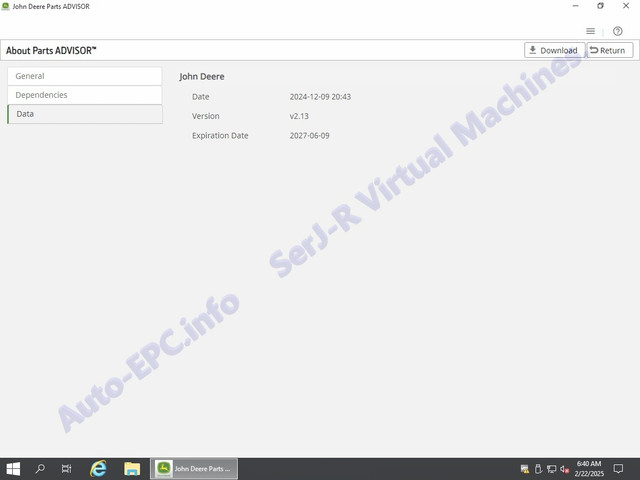Click the USB safely remove tray icon
The image size is (640, 480).
538,469
